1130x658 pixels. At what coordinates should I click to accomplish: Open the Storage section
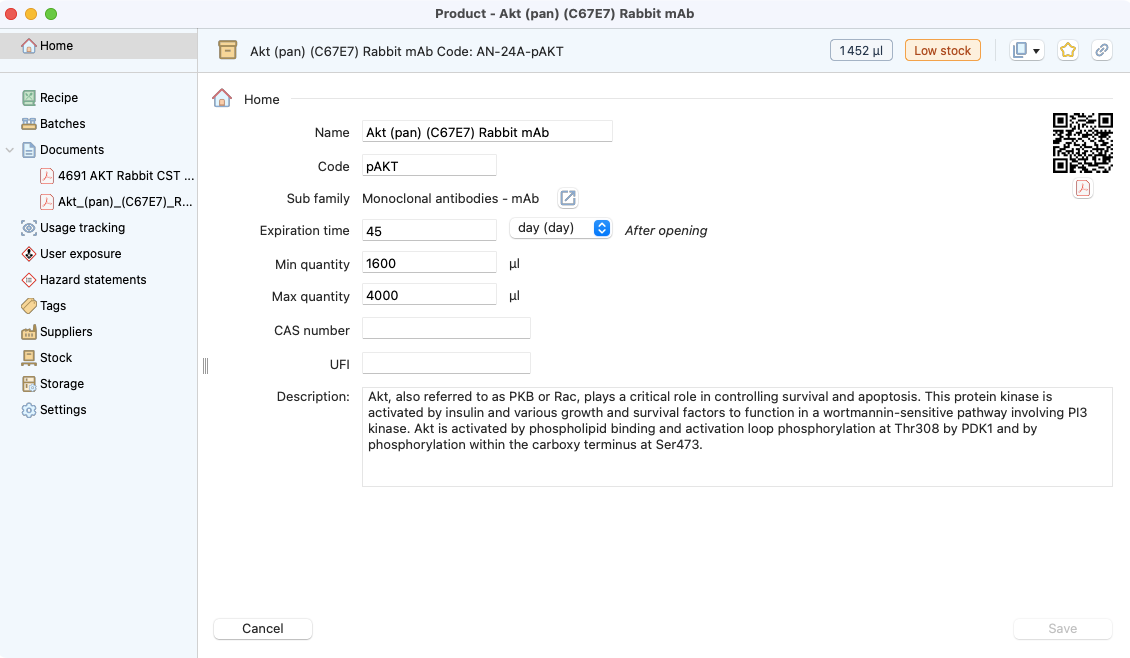point(62,383)
